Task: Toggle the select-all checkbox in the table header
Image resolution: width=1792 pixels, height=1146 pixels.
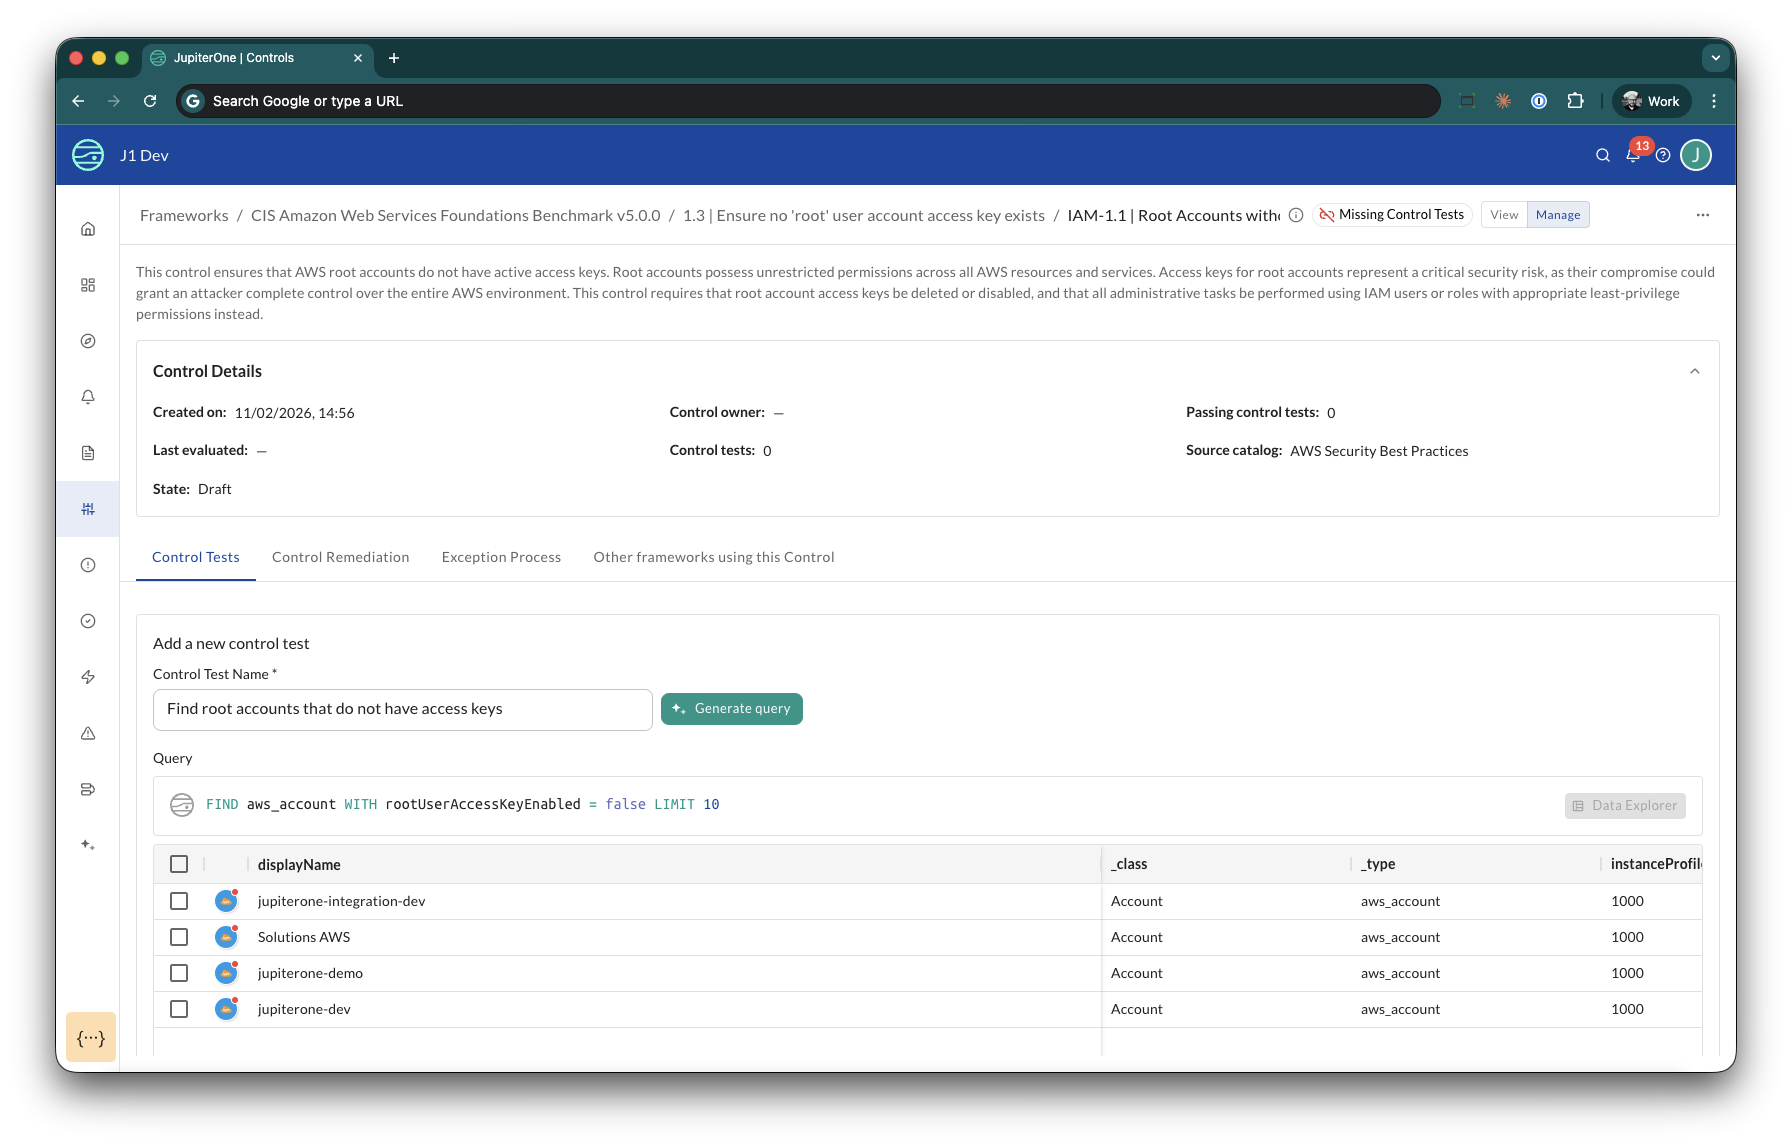Action: tap(179, 863)
